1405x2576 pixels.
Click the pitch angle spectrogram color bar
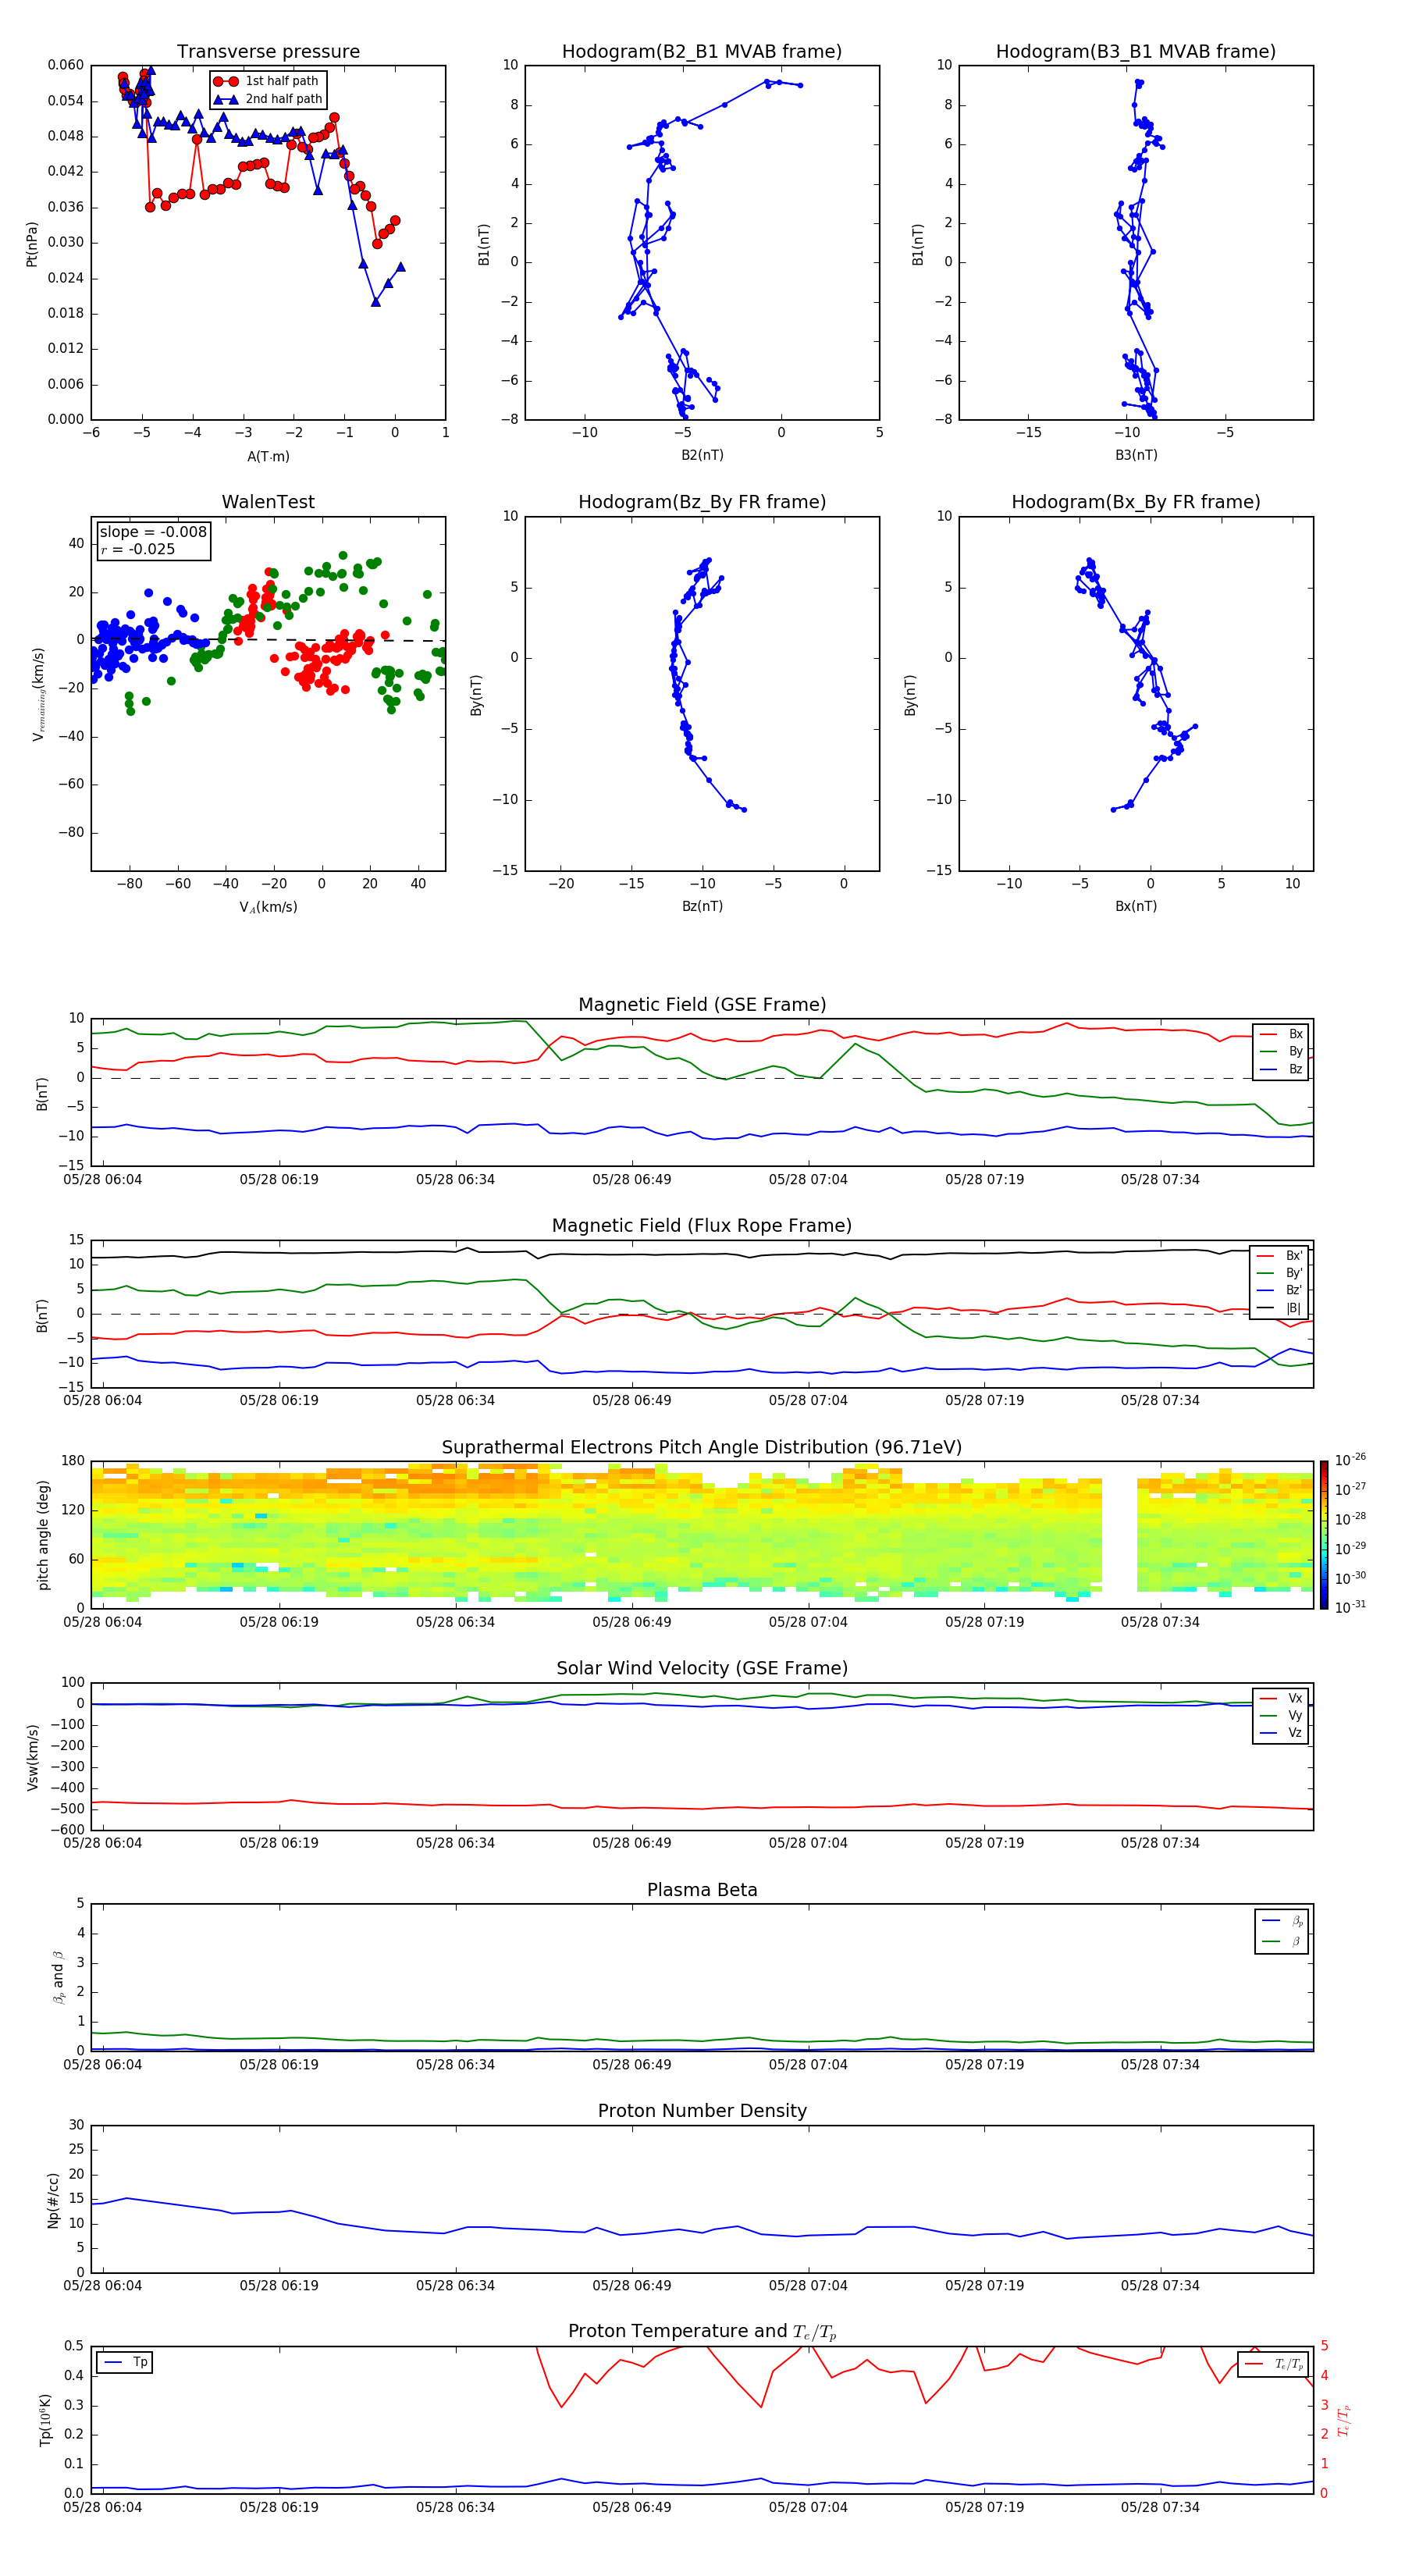pos(1323,1535)
